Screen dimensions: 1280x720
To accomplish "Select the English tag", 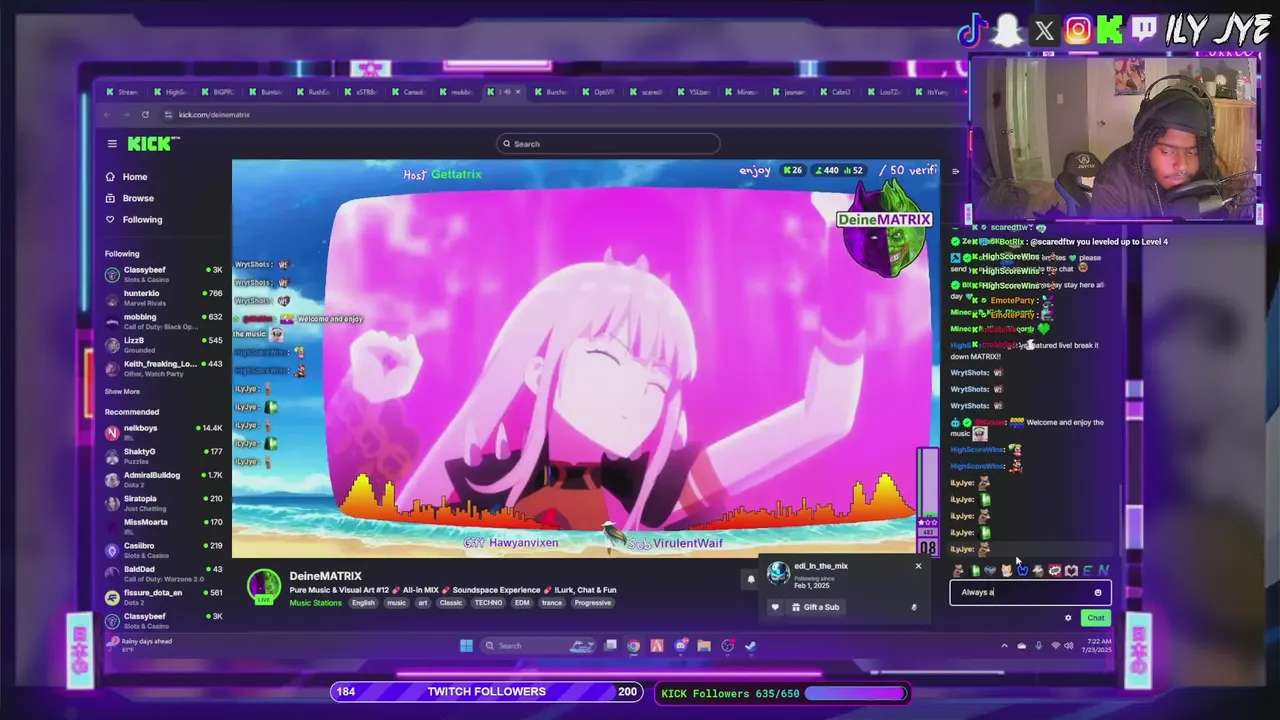I will 363,603.
